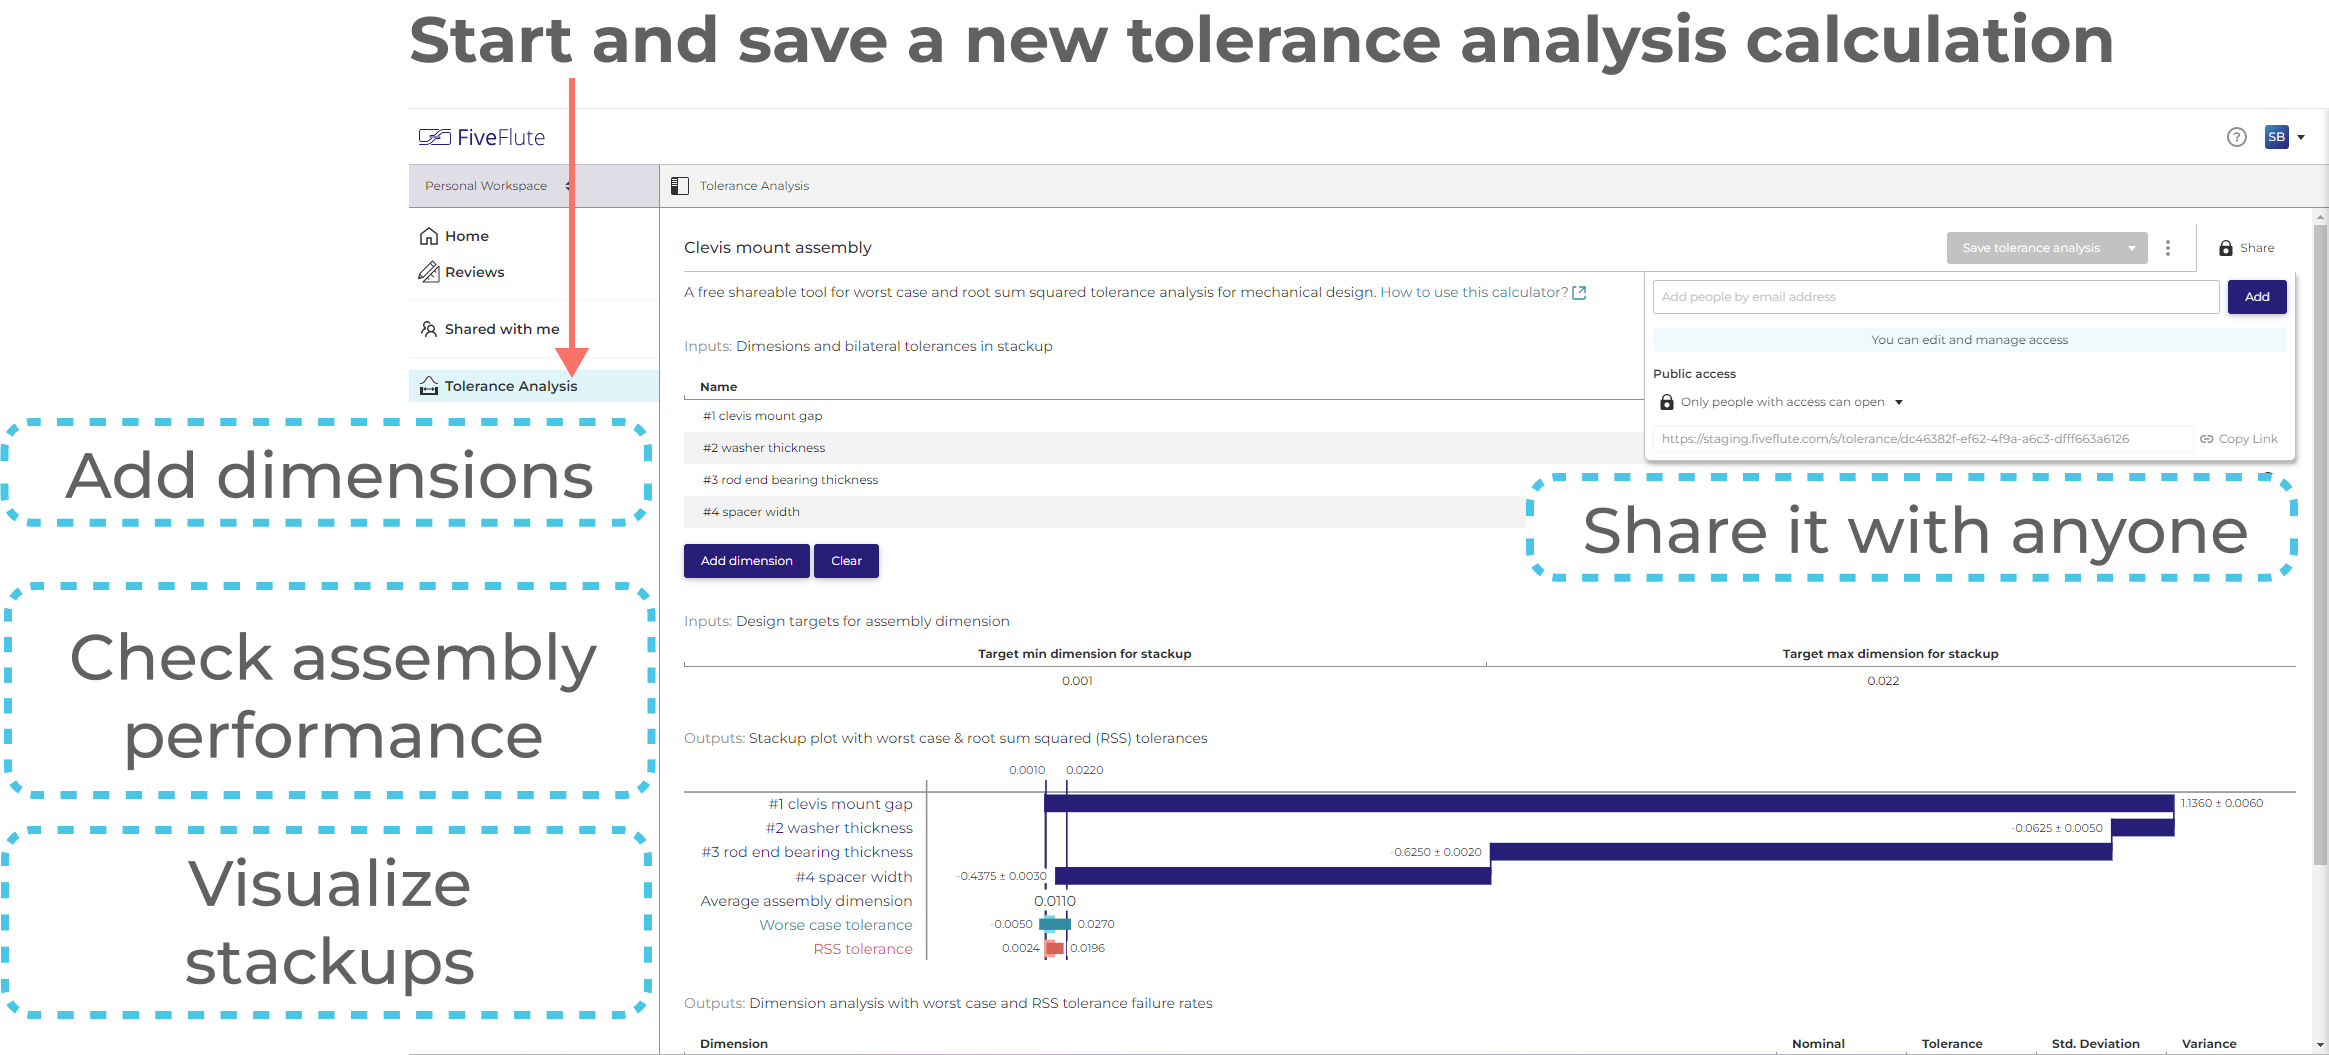2329x1055 pixels.
Task: Go to Home in sidebar
Action: point(534,236)
